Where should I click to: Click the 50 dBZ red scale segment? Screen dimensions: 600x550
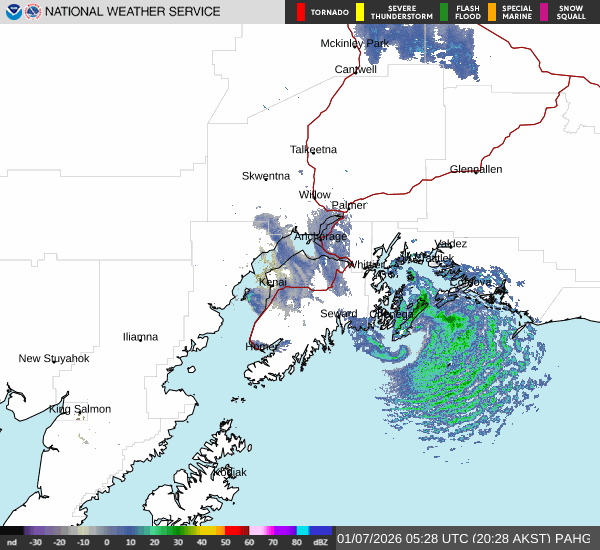click(237, 531)
